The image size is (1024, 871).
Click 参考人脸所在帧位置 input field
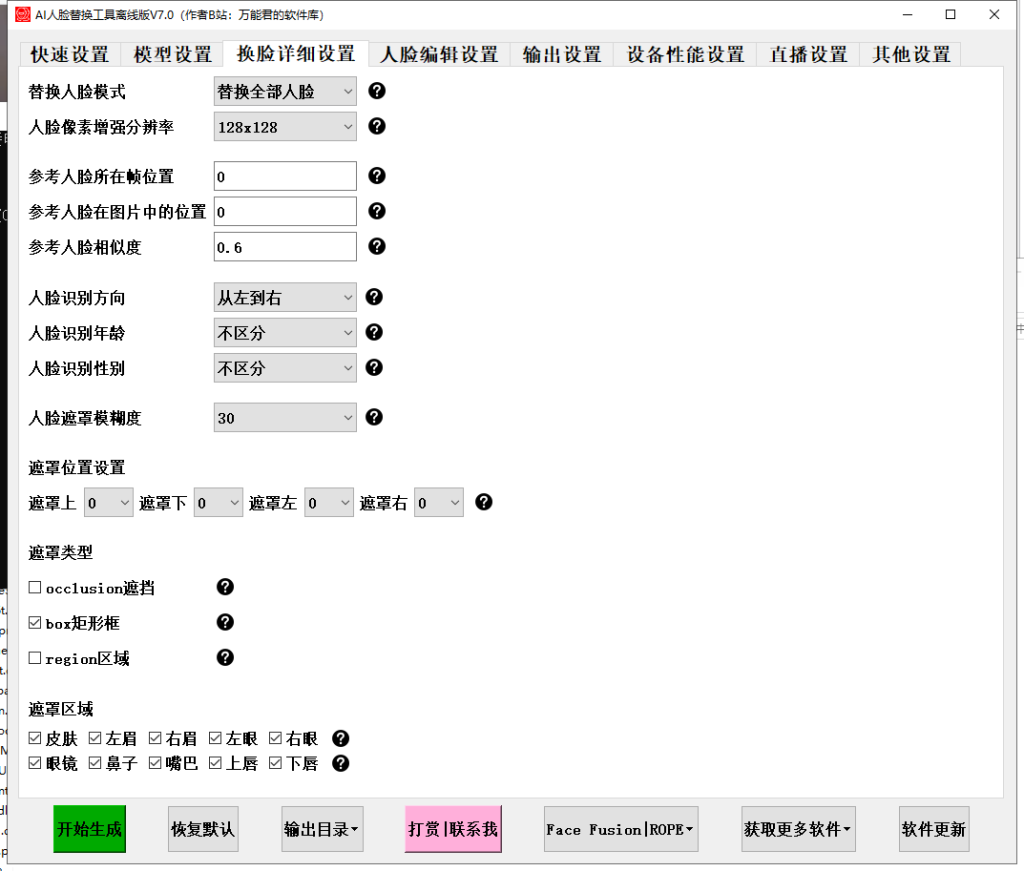click(285, 176)
